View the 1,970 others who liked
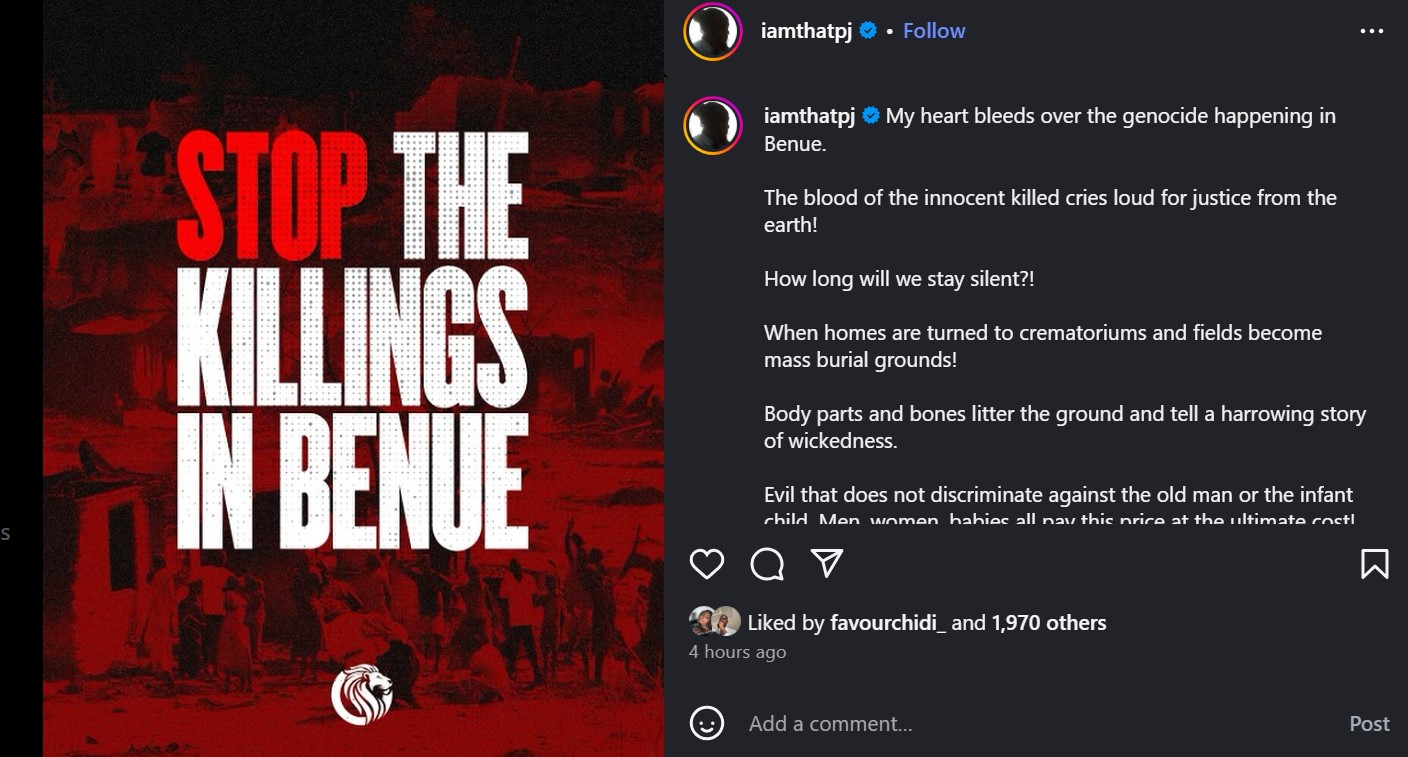Image resolution: width=1408 pixels, height=757 pixels. [x=1049, y=623]
